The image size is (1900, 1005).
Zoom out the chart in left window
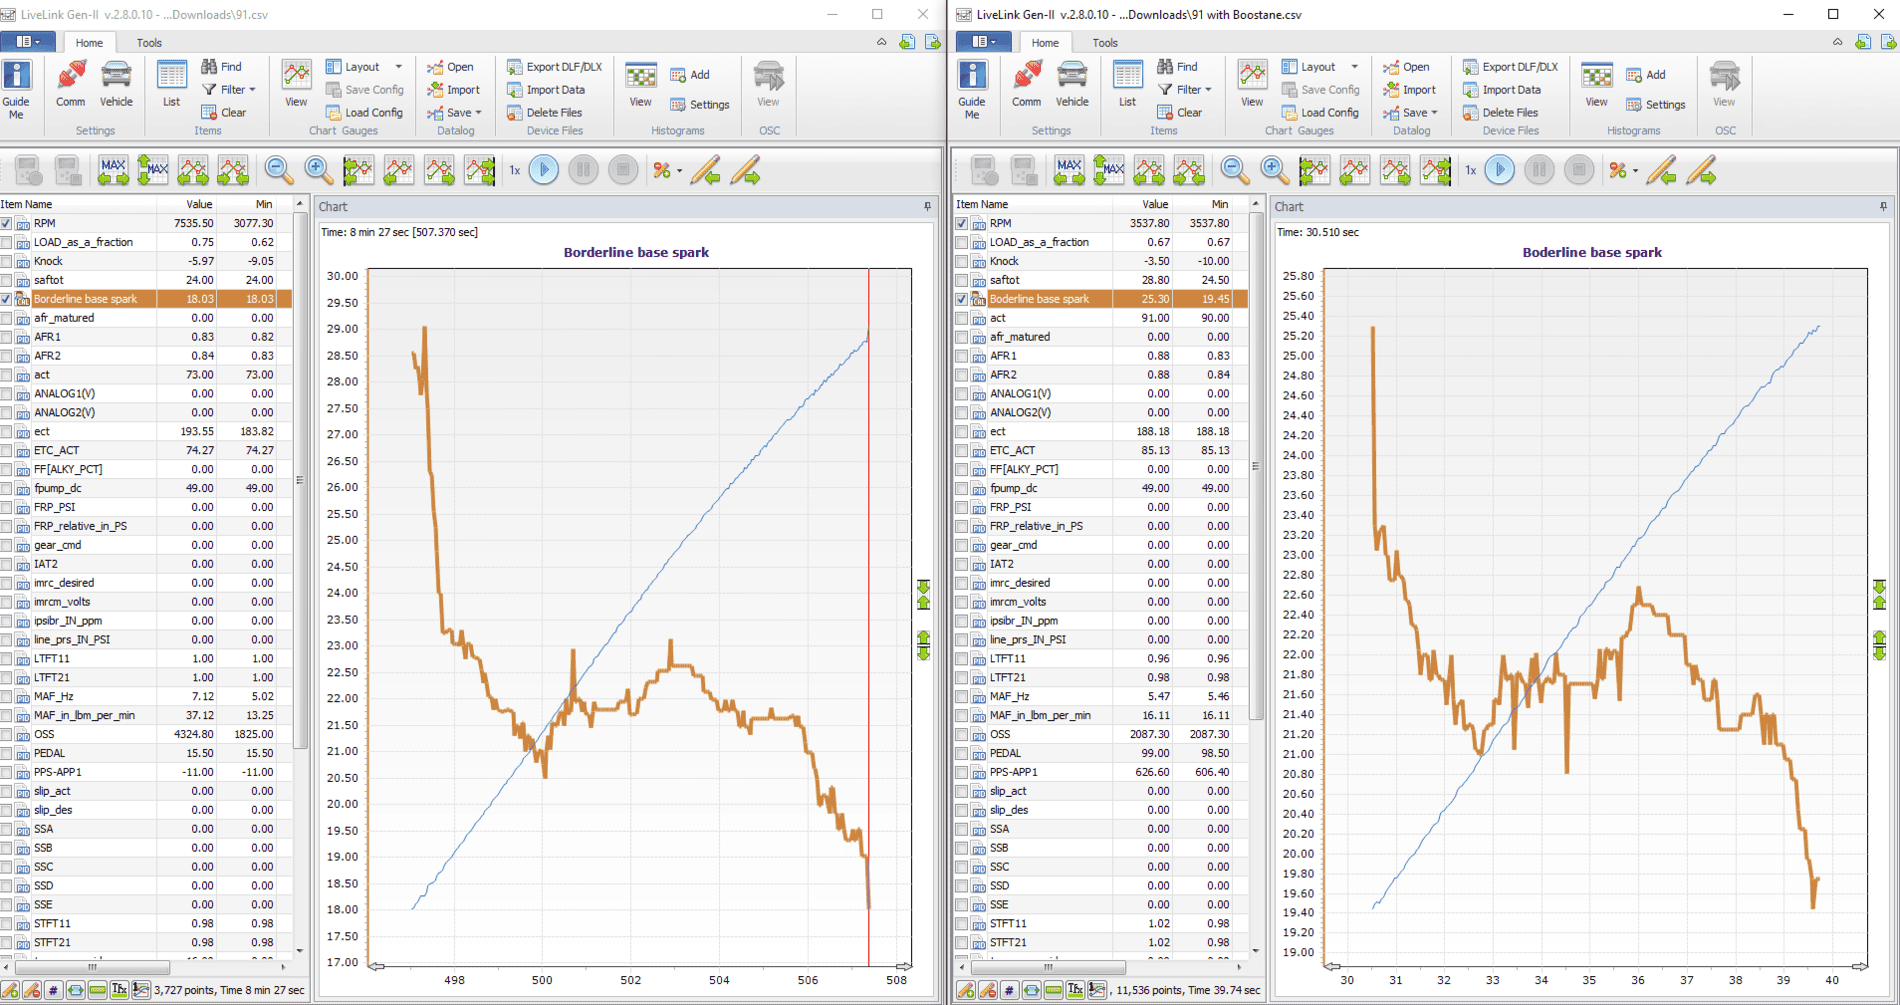click(279, 170)
